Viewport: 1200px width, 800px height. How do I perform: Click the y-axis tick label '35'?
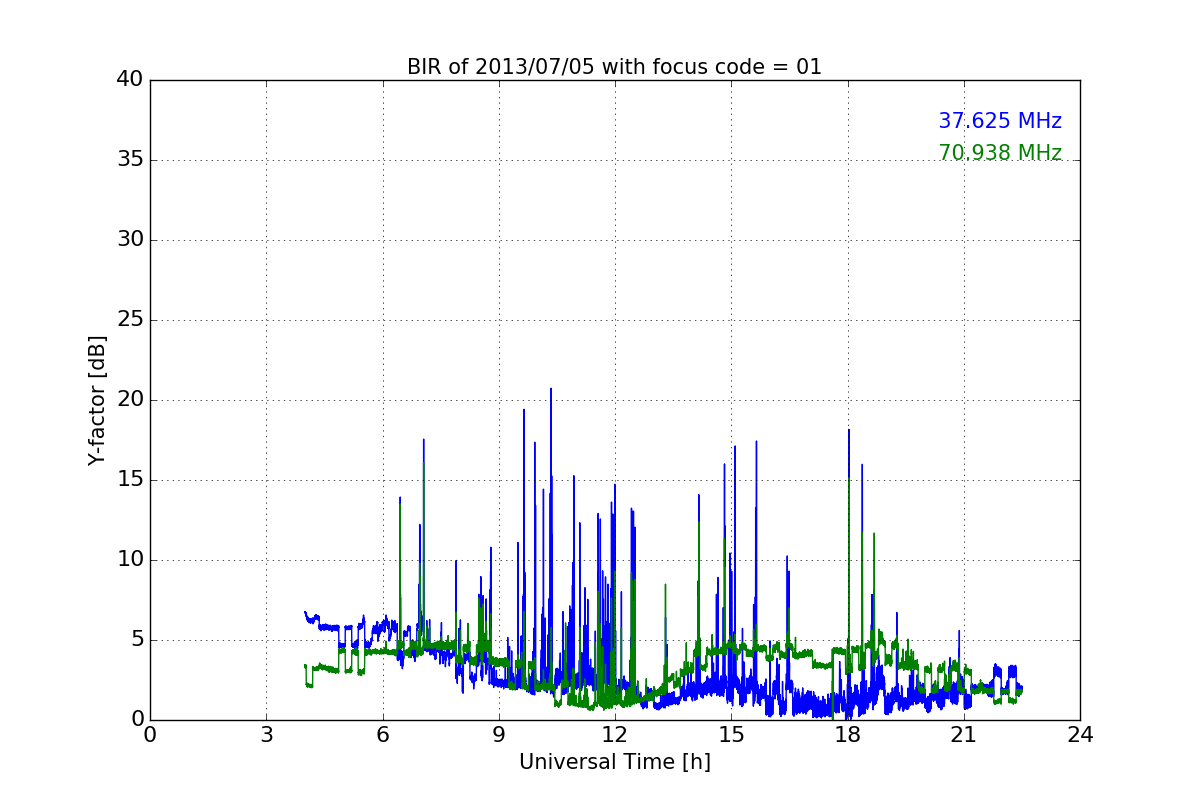[130, 160]
